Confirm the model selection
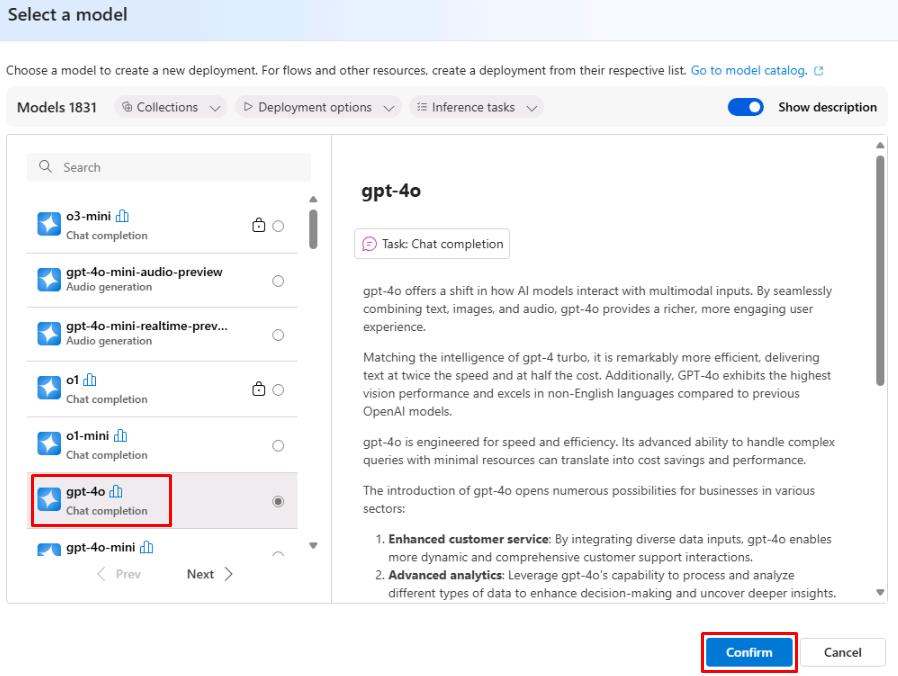 (749, 652)
